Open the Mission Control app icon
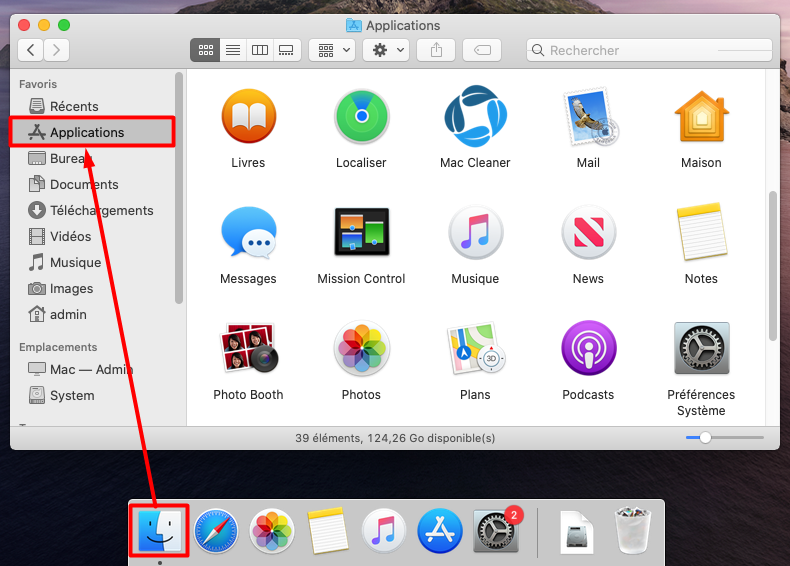 point(361,232)
